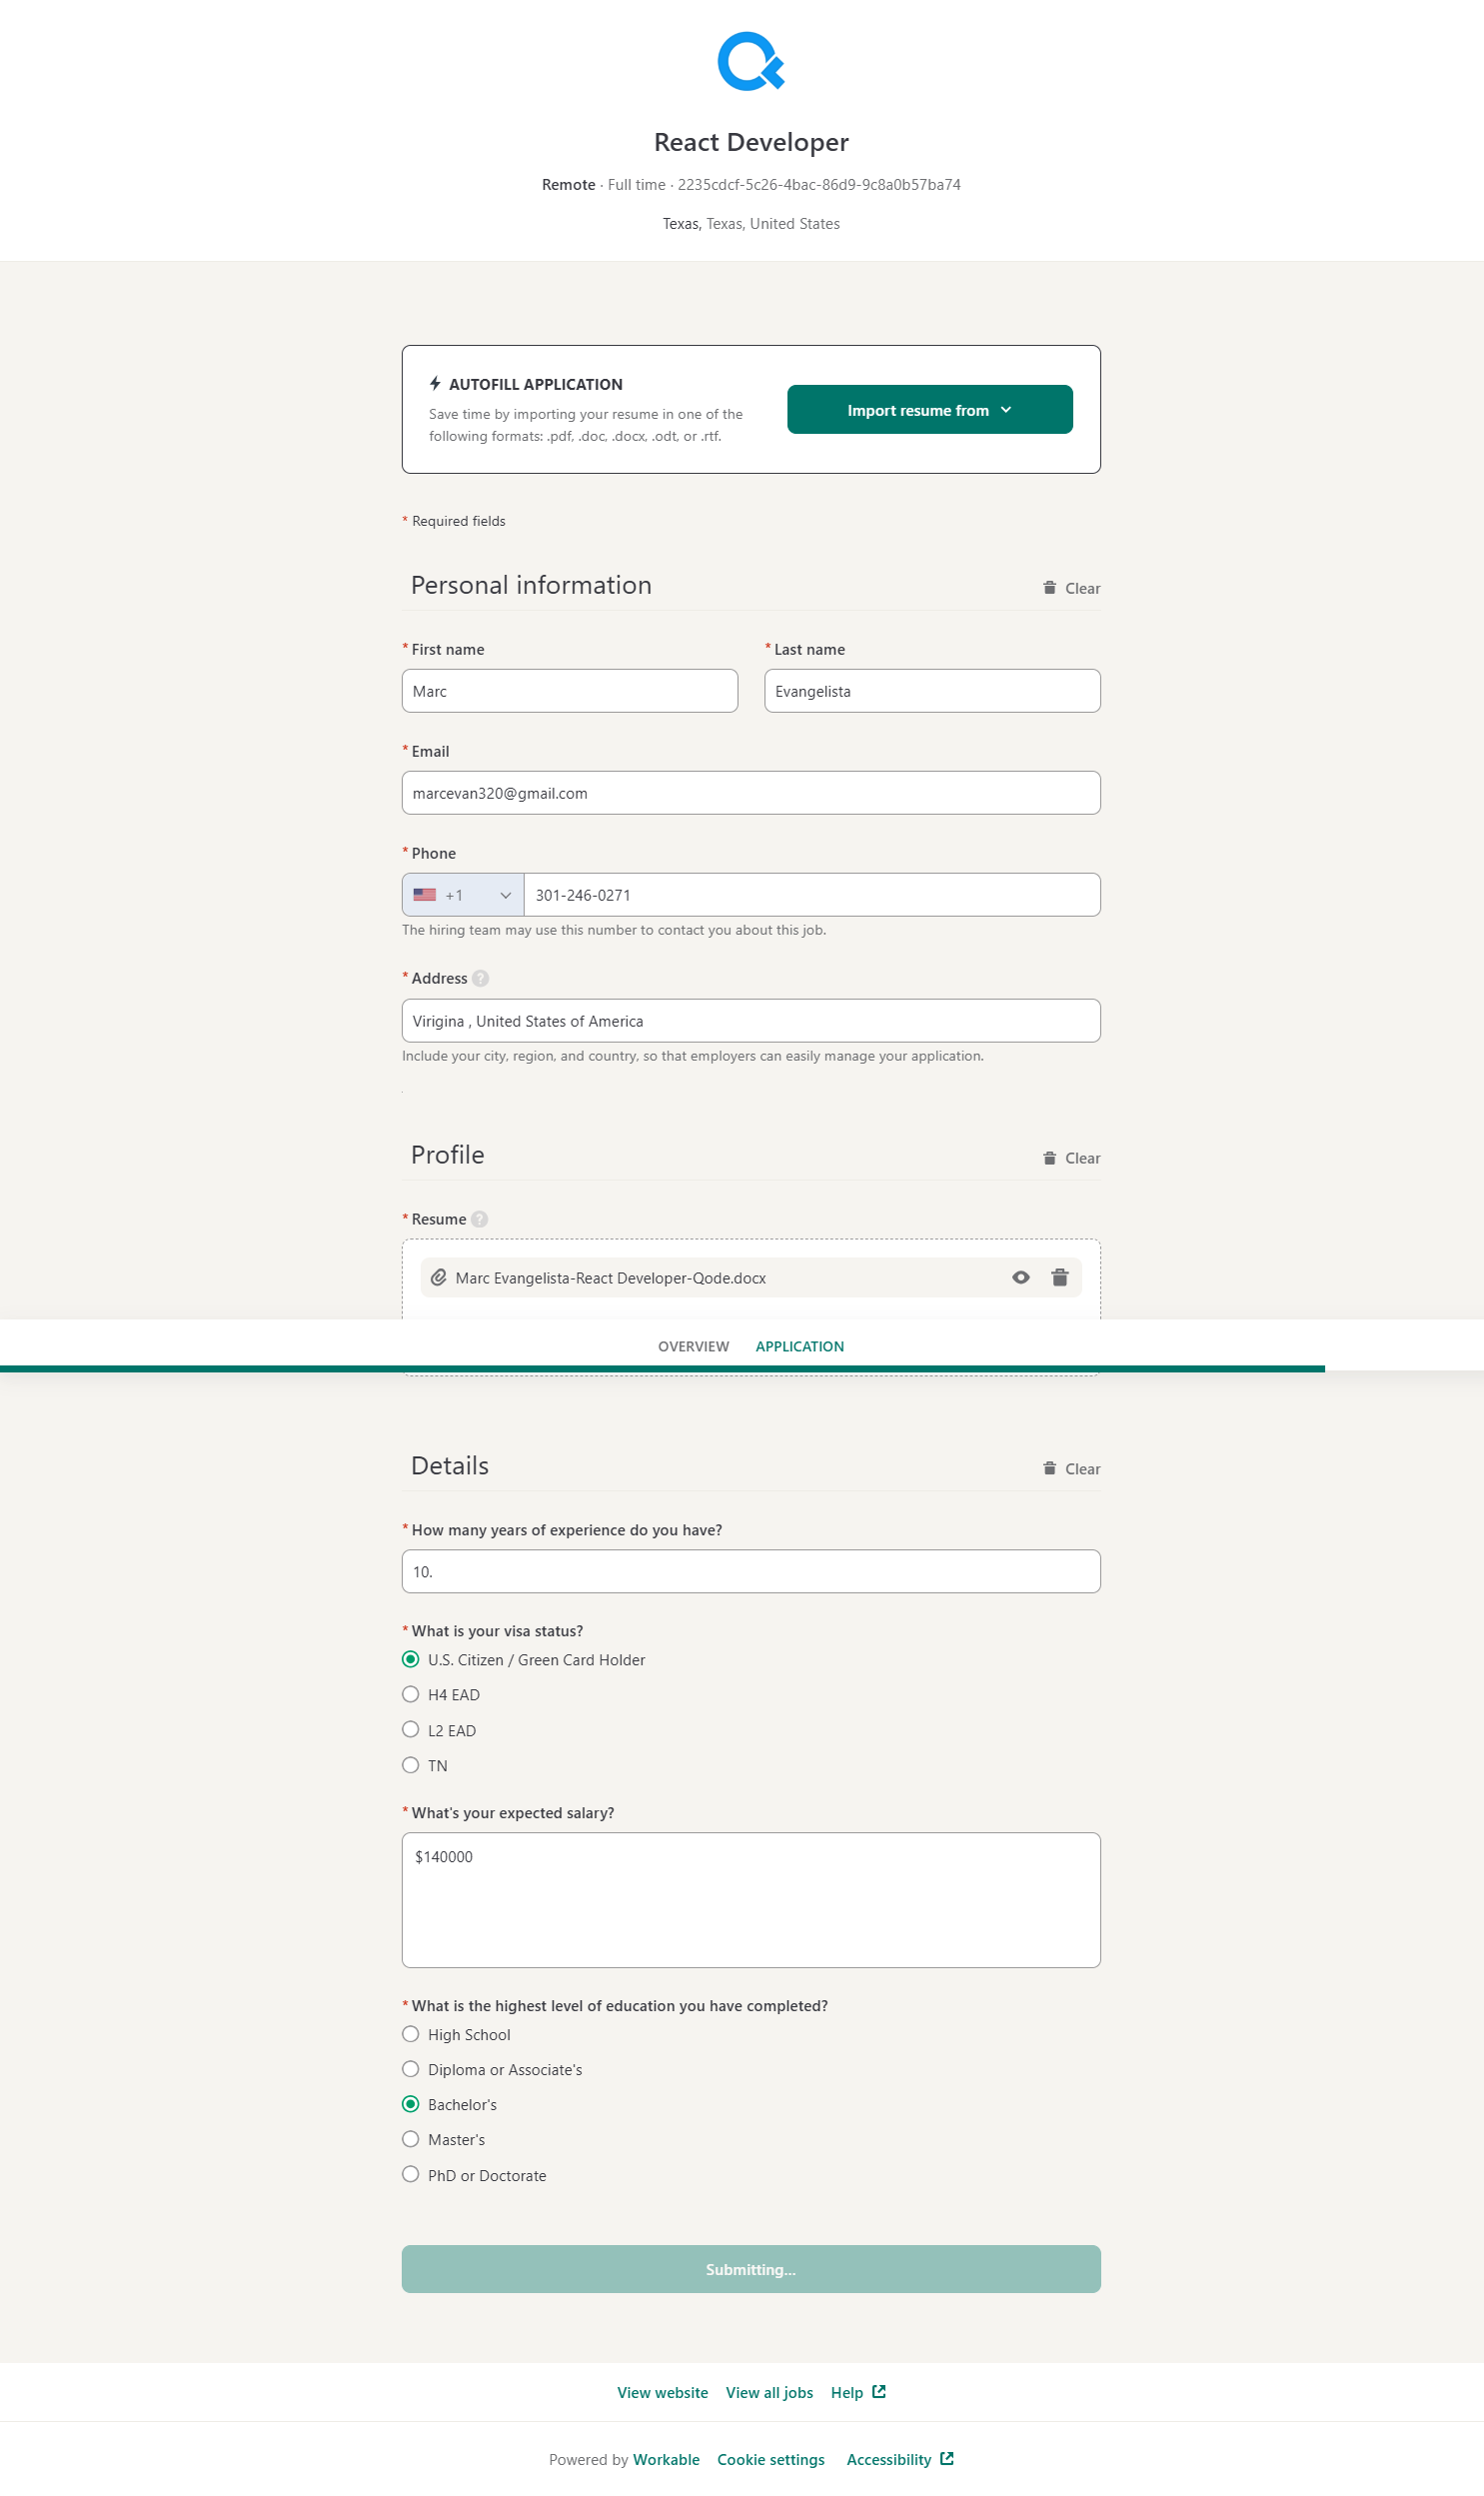Clear the Profile section
Image resolution: width=1484 pixels, height=2496 pixels.
coord(1071,1158)
